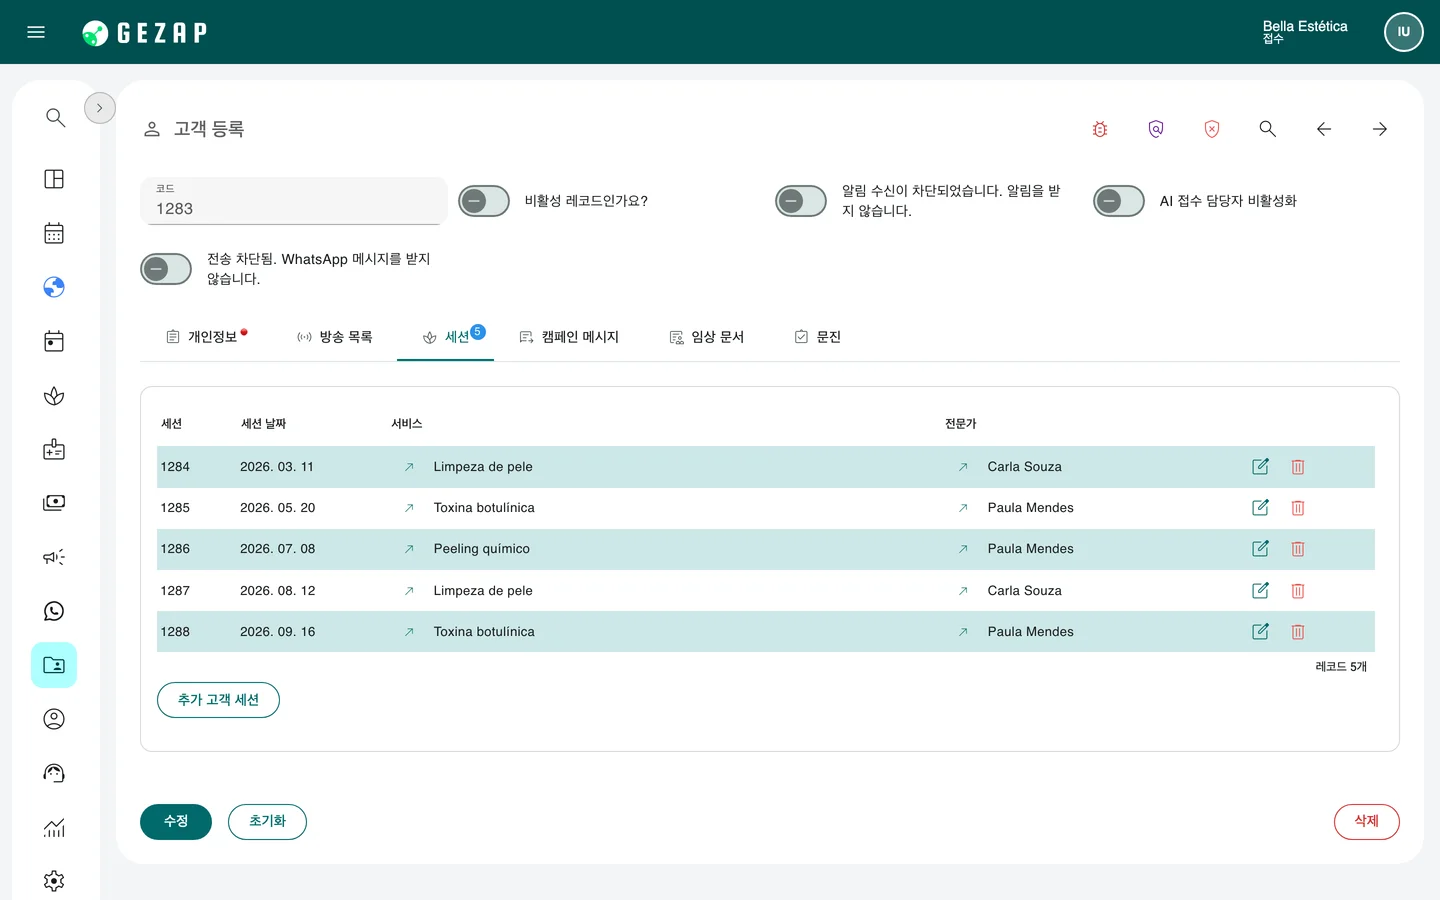This screenshot has width=1440, height=900.
Task: Switch to the 캠페인 메시지 tab
Action: pos(569,337)
